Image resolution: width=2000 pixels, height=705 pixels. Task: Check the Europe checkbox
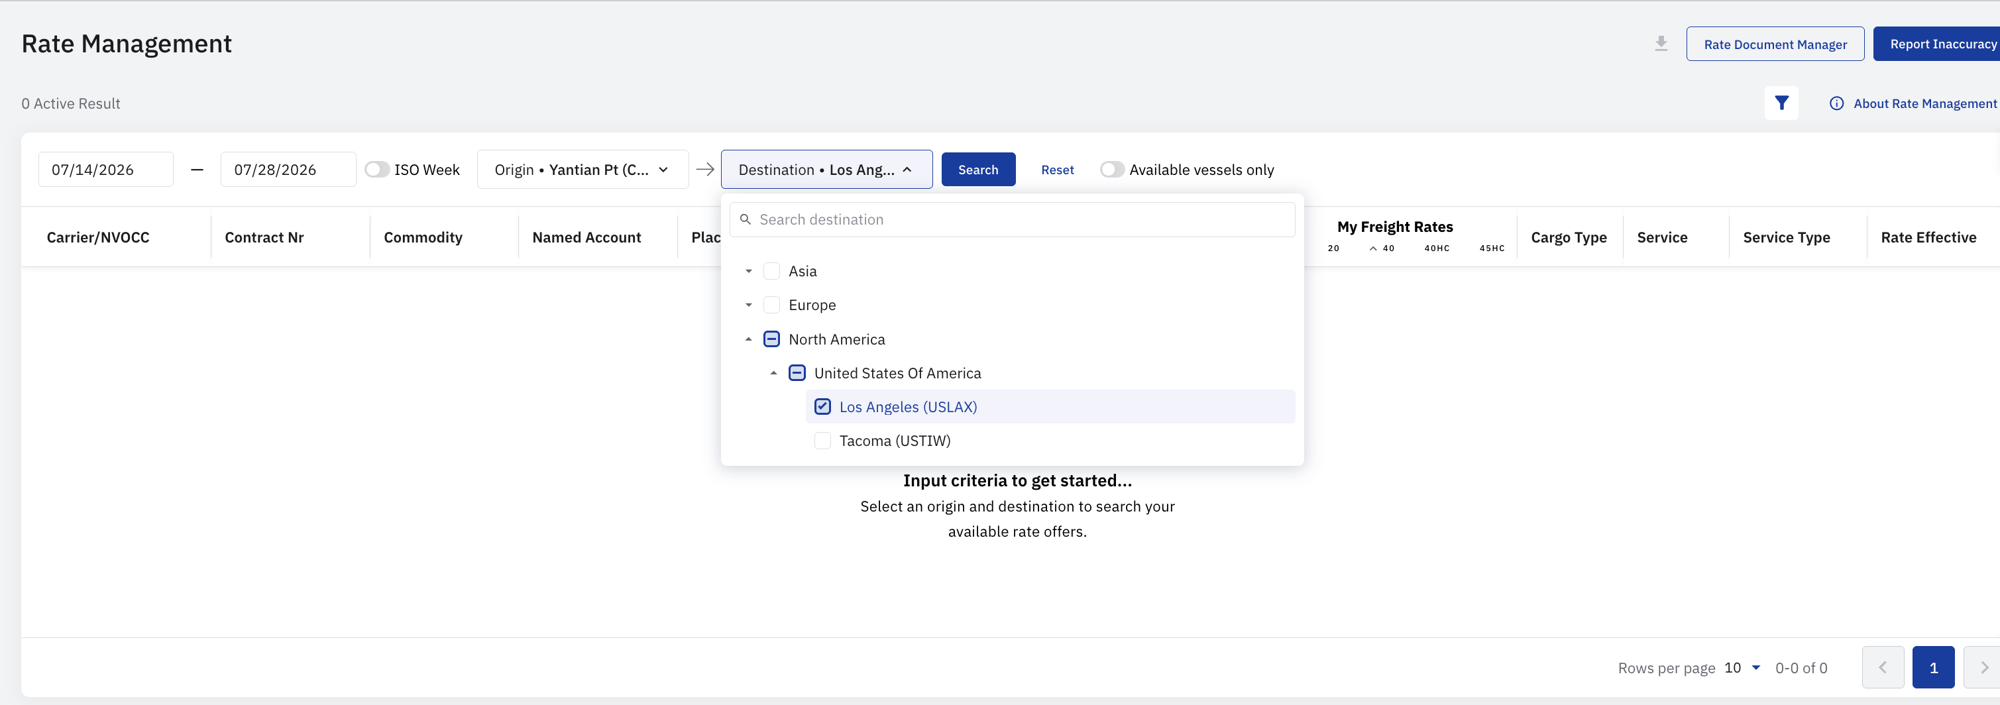coord(771,305)
